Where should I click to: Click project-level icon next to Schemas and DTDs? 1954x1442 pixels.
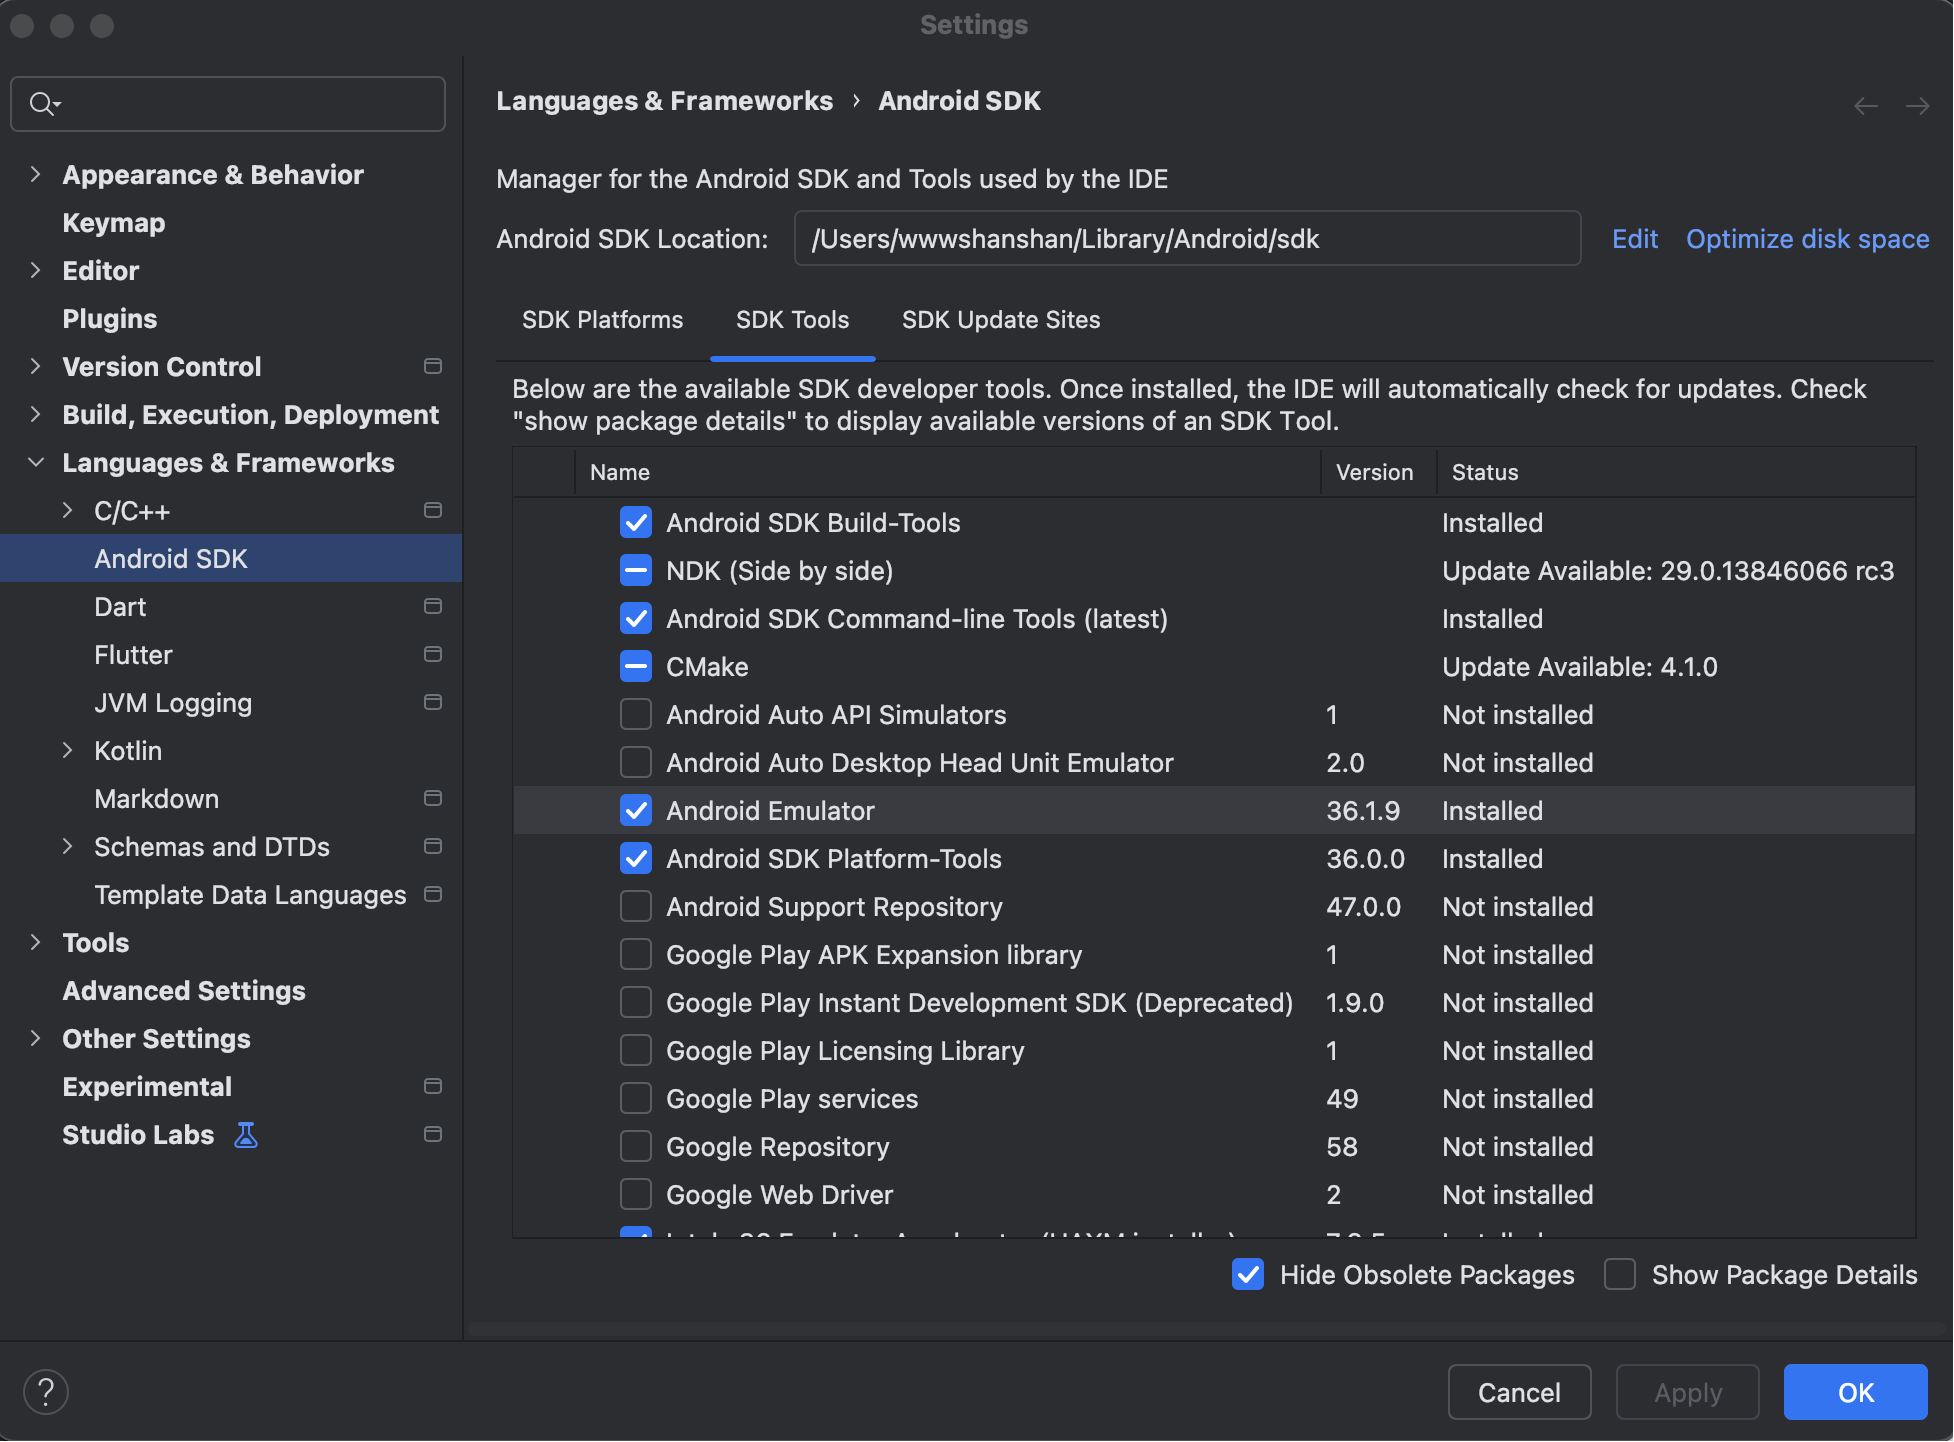433,847
